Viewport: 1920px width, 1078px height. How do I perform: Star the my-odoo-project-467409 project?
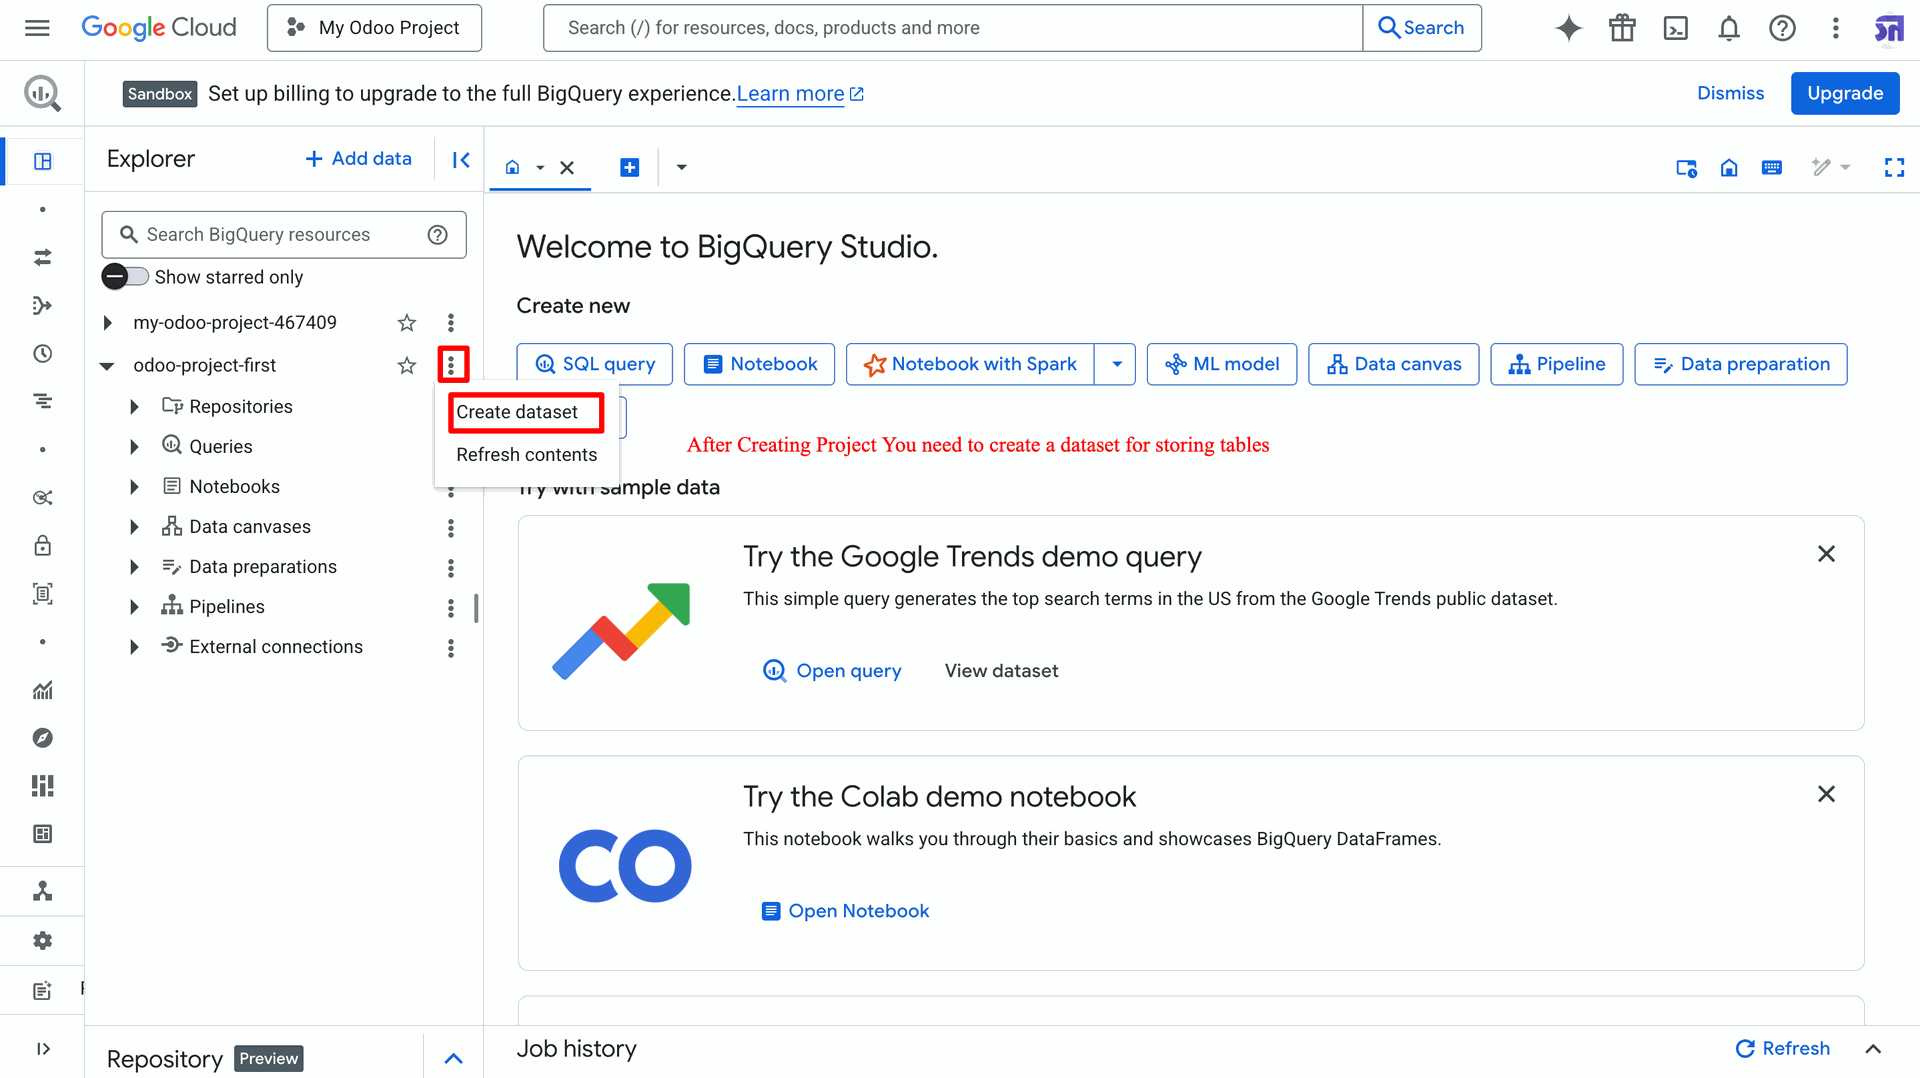tap(406, 323)
